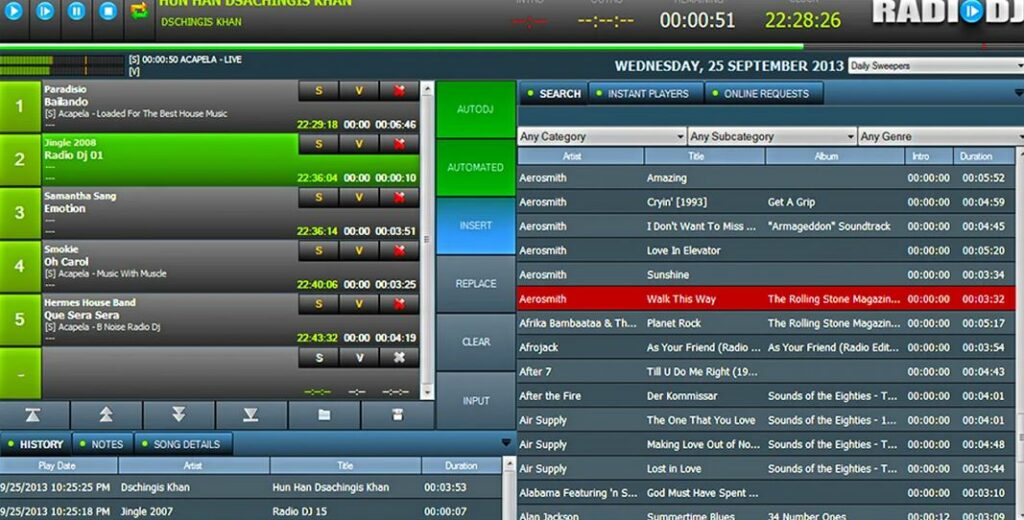Collapse the Search panel with its arrow
The image size is (1024, 520).
[x=1019, y=93]
